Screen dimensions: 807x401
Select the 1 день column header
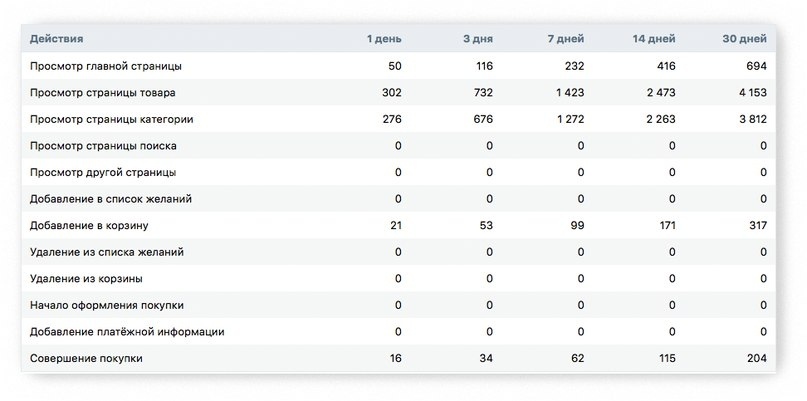point(384,39)
